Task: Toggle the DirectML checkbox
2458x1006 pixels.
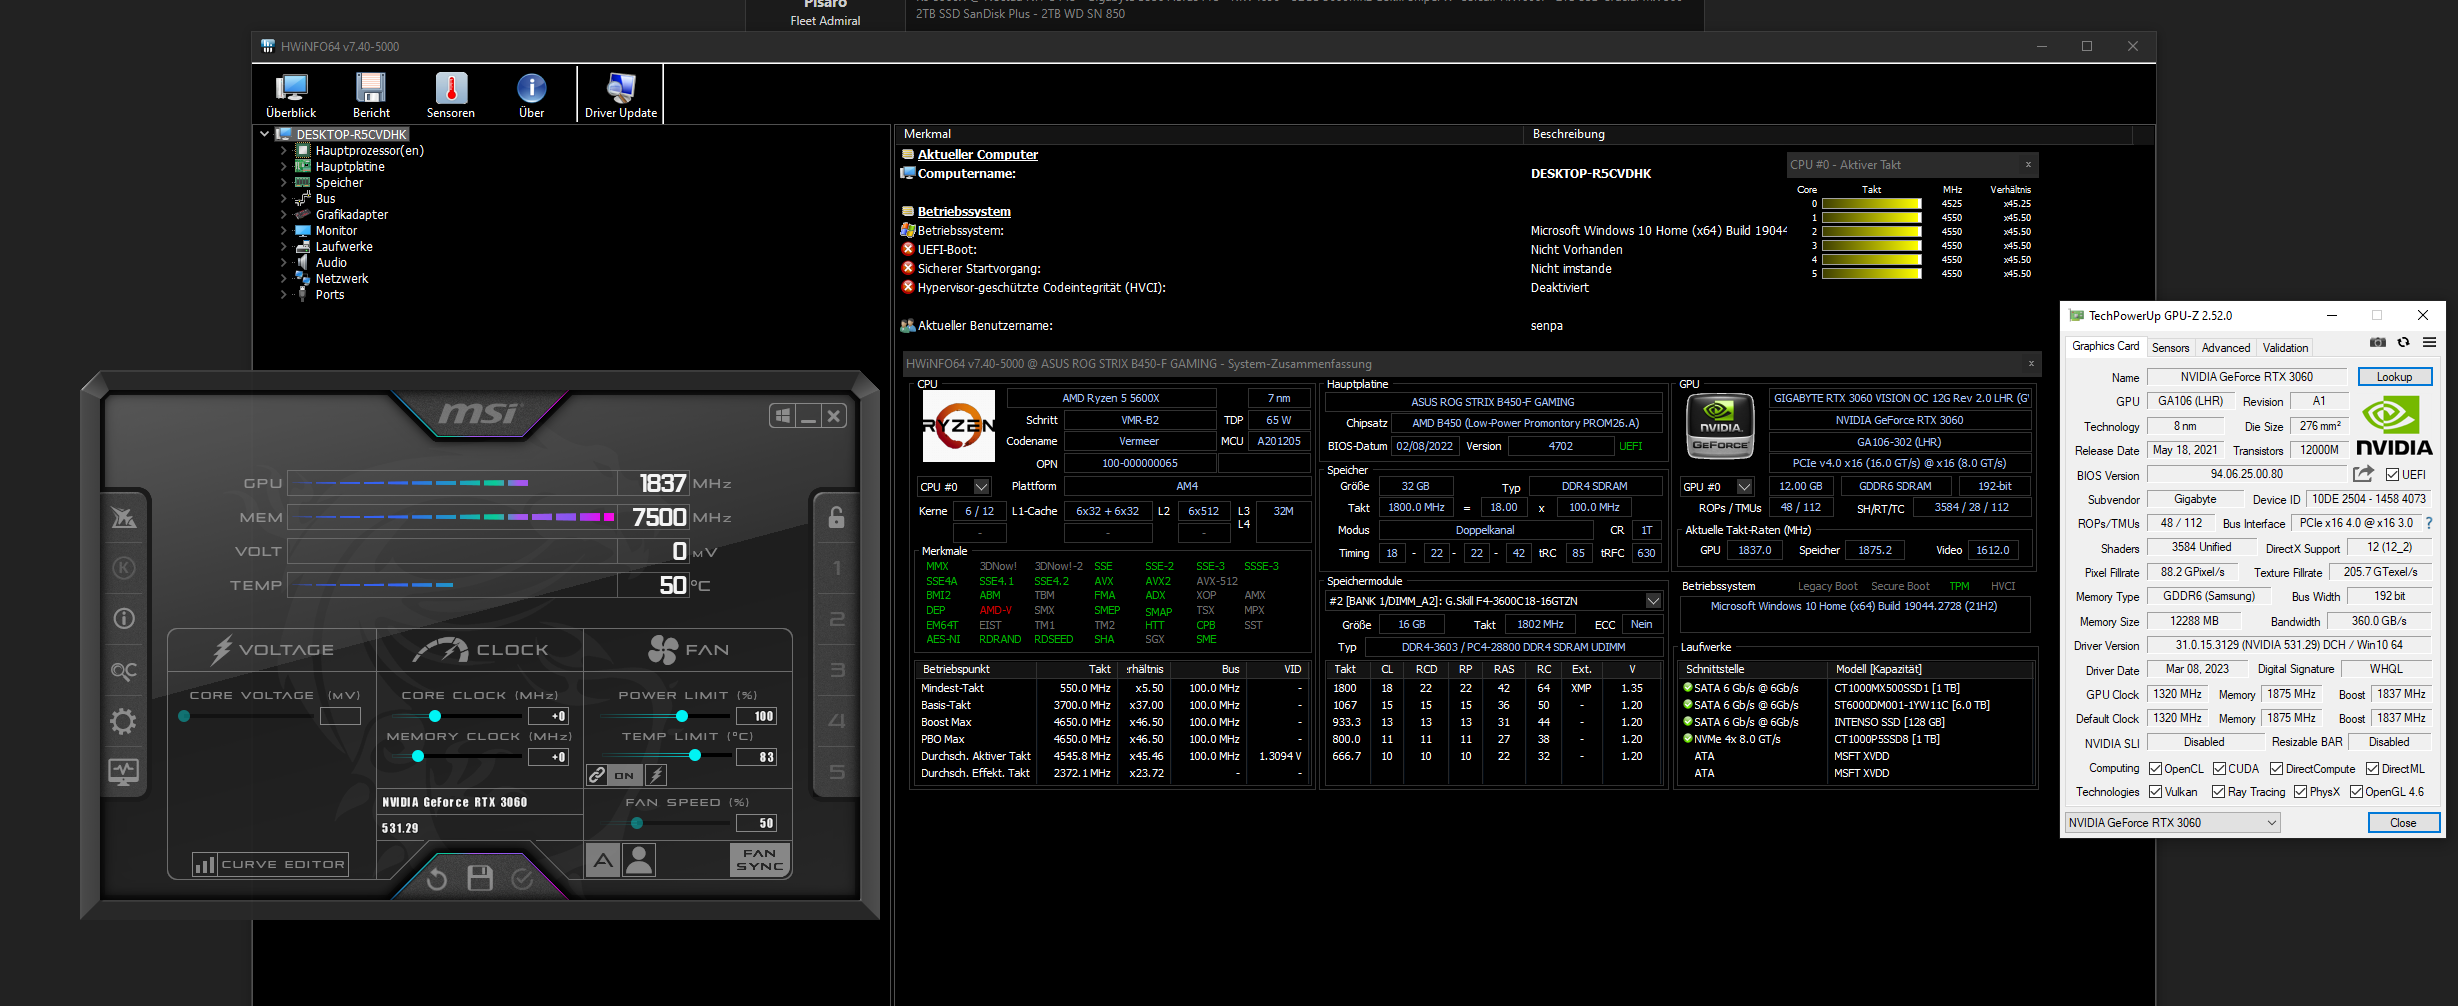Action: coord(2373,769)
